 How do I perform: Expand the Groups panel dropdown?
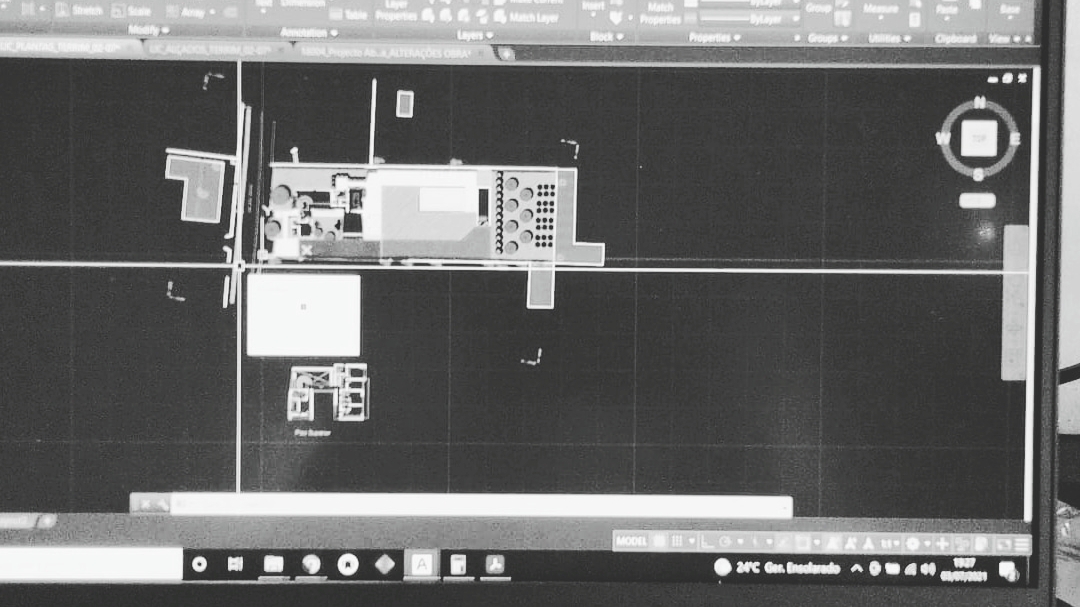827,38
